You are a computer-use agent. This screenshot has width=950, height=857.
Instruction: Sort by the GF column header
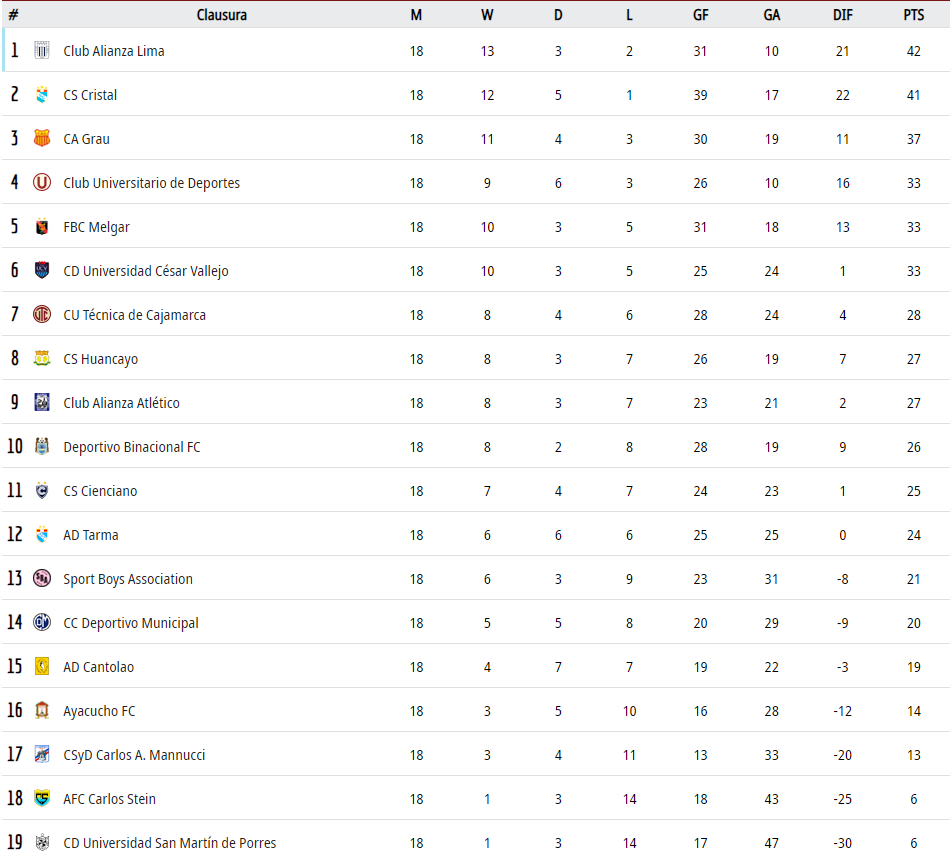click(x=700, y=15)
